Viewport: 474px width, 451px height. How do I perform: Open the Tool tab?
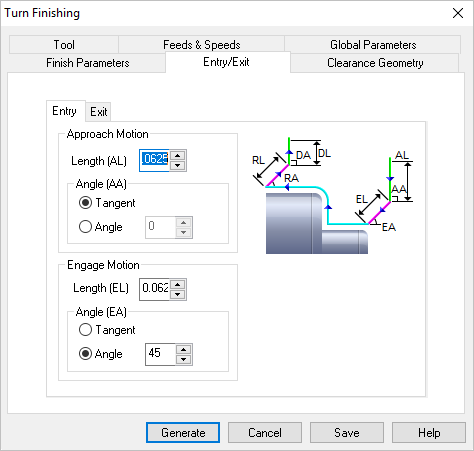[x=64, y=45]
